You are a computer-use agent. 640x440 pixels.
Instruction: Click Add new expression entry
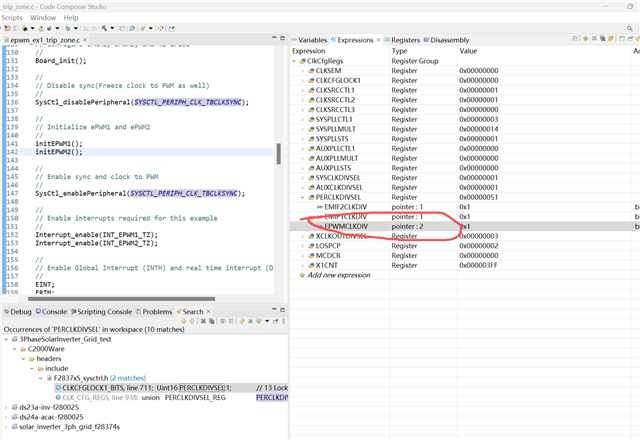pos(340,275)
